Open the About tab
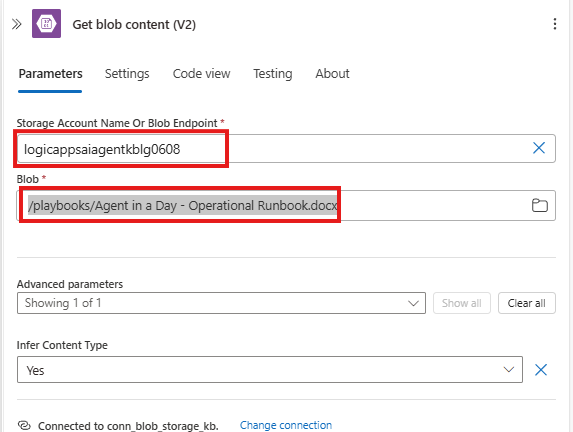This screenshot has width=573, height=432. click(333, 74)
